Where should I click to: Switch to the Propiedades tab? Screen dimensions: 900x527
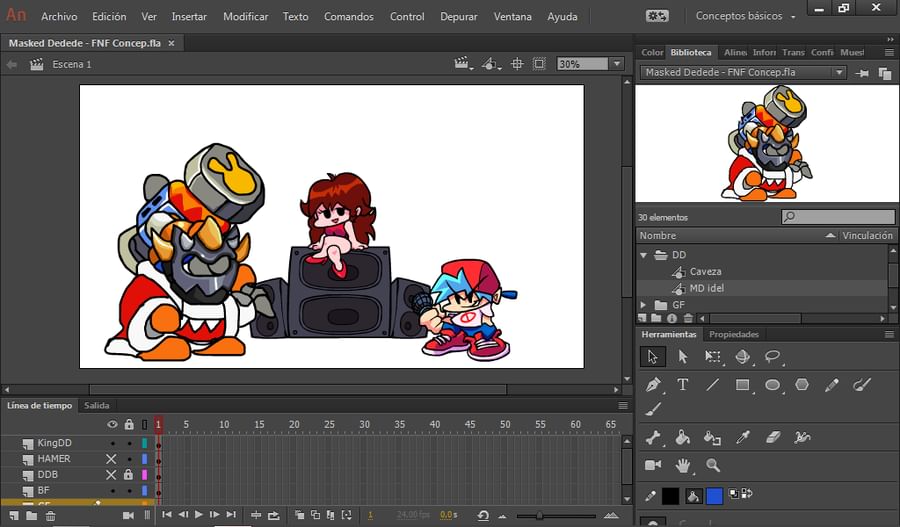point(734,334)
